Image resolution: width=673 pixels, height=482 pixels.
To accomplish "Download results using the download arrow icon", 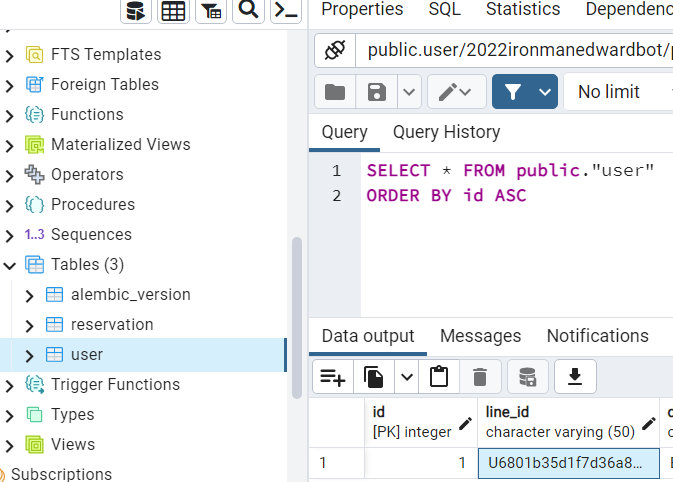I will coord(575,377).
